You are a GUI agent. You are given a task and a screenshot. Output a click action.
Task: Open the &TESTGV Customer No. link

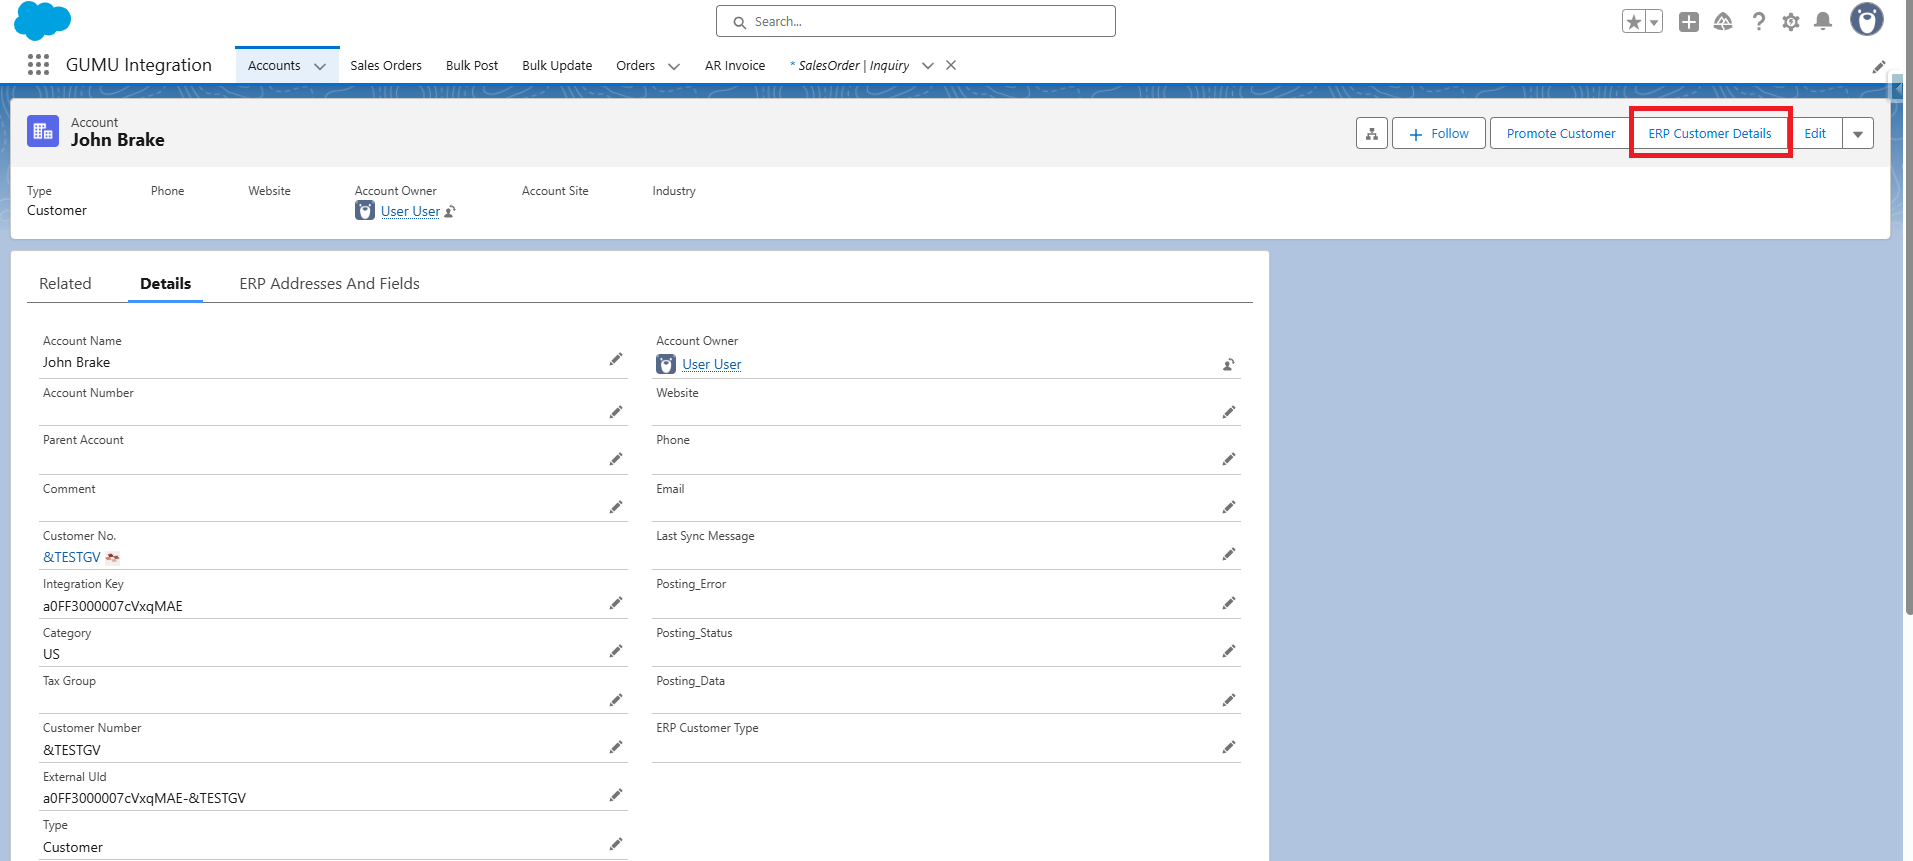[72, 557]
